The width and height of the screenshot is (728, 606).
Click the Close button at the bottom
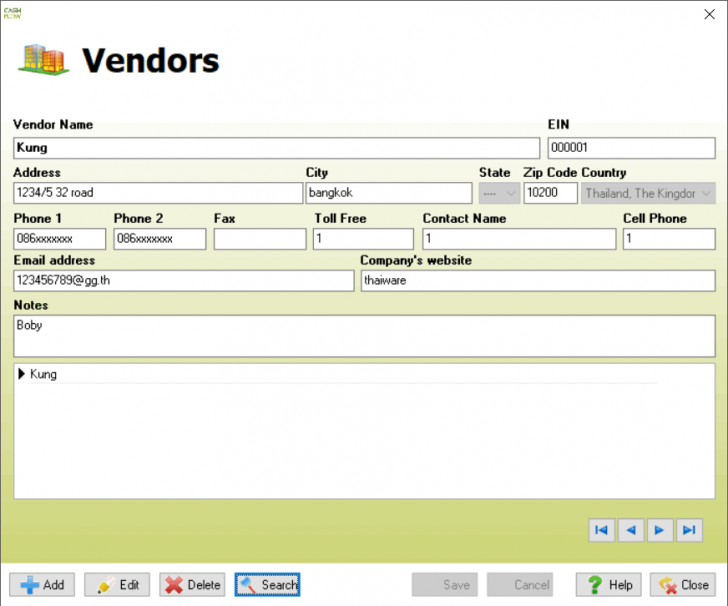pyautogui.click(x=682, y=585)
